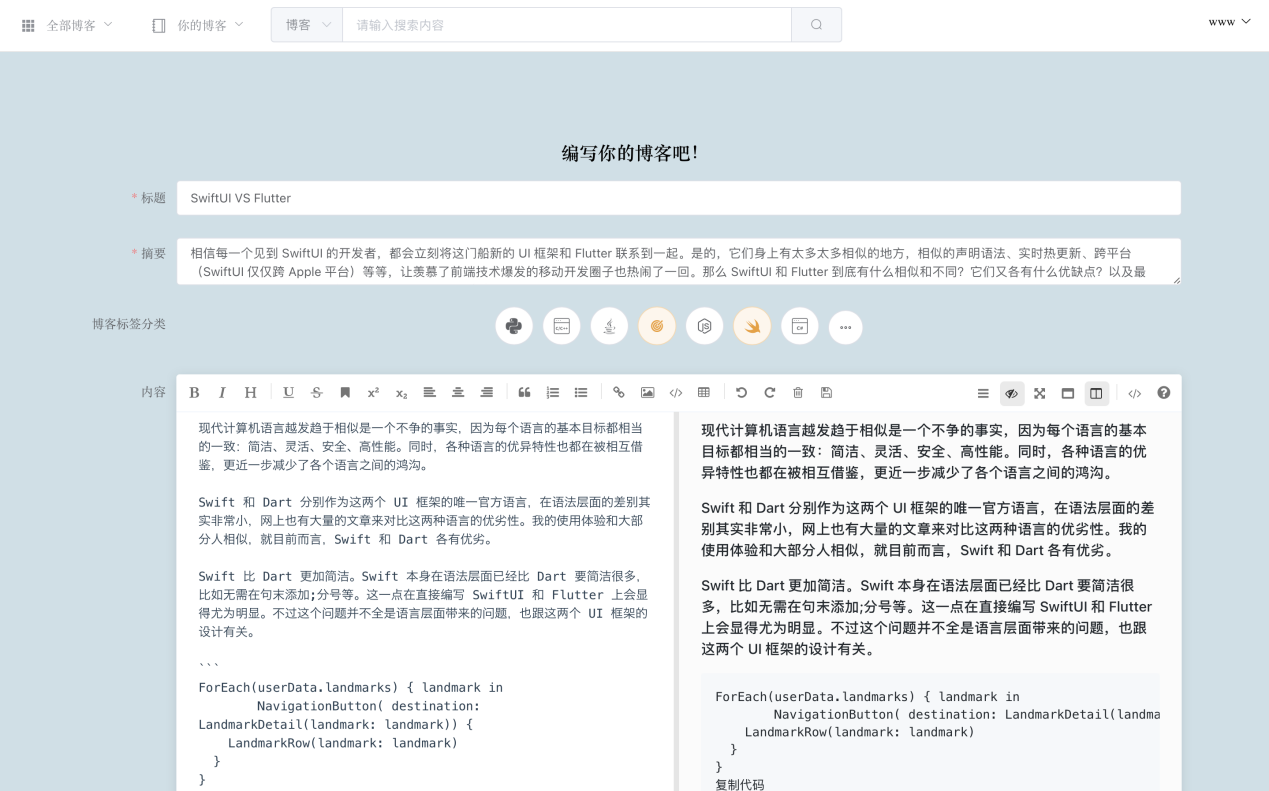
Task: Select the Python blog tag
Action: point(514,326)
